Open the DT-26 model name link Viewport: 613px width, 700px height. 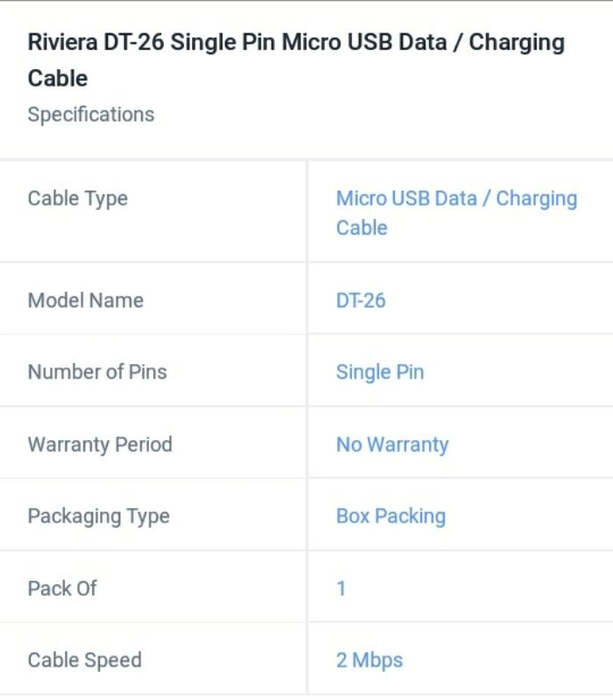pos(360,300)
